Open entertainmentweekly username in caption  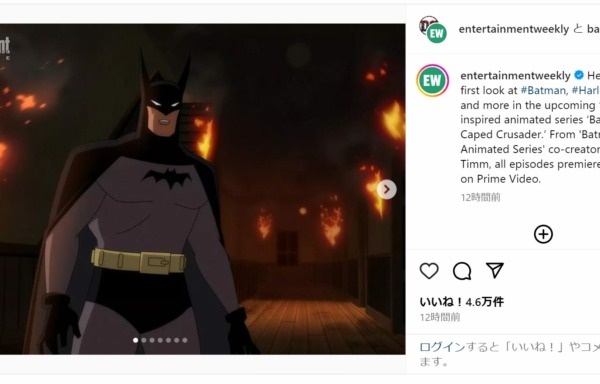click(x=515, y=76)
